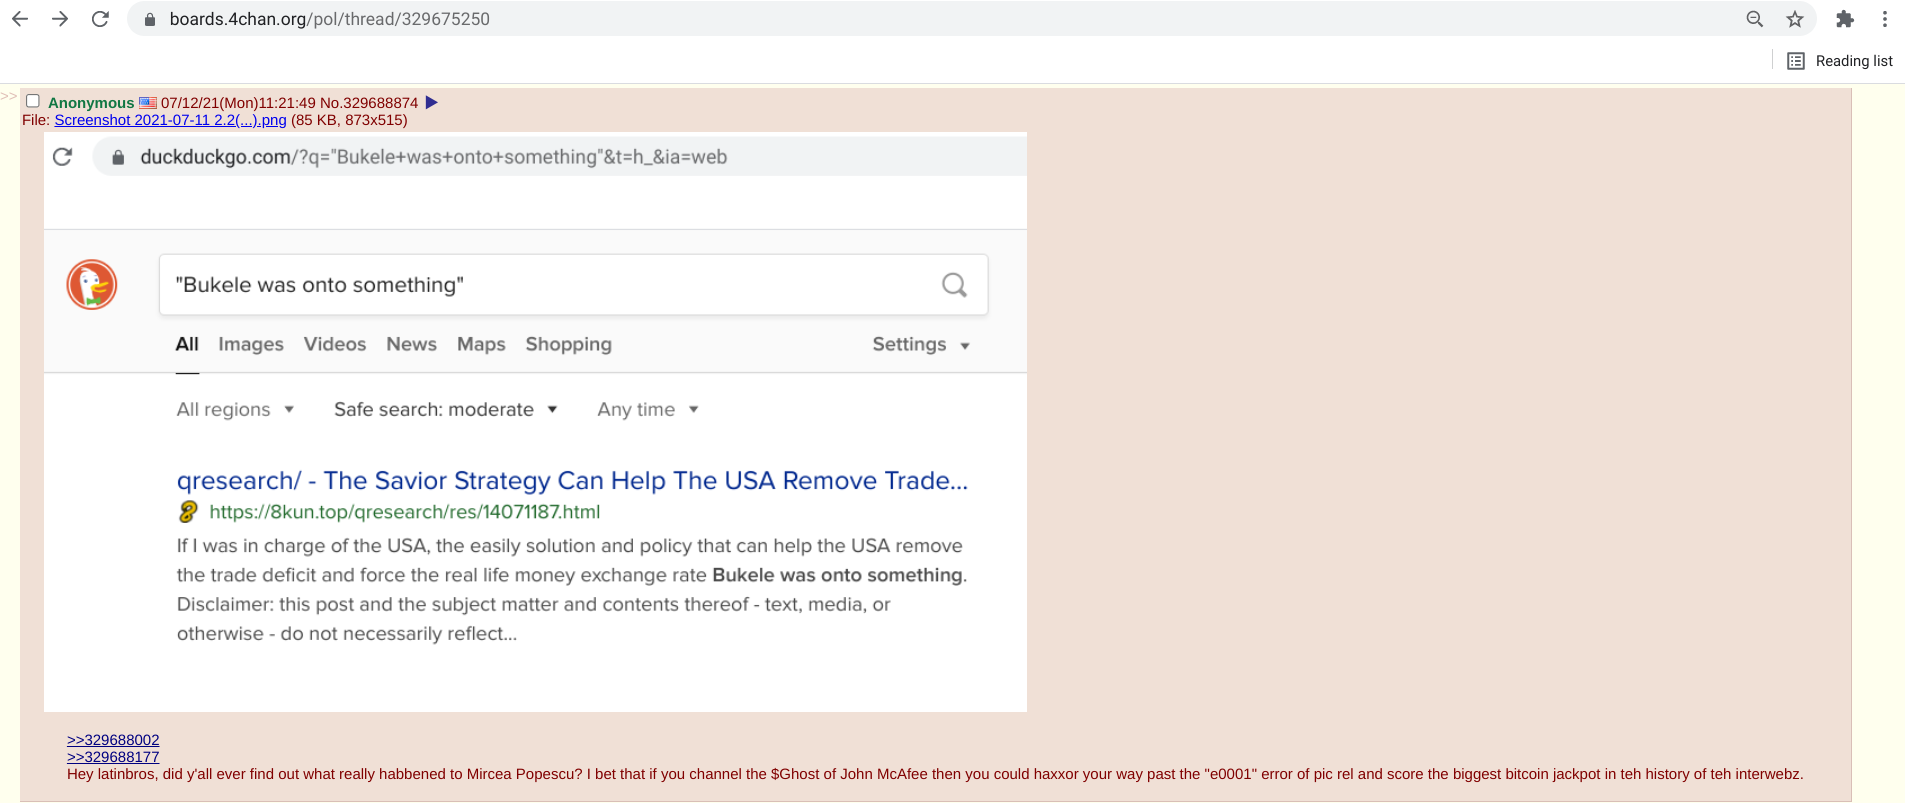Screen dimensions: 1905x803
Task: Switch to the News tab
Action: tap(412, 344)
